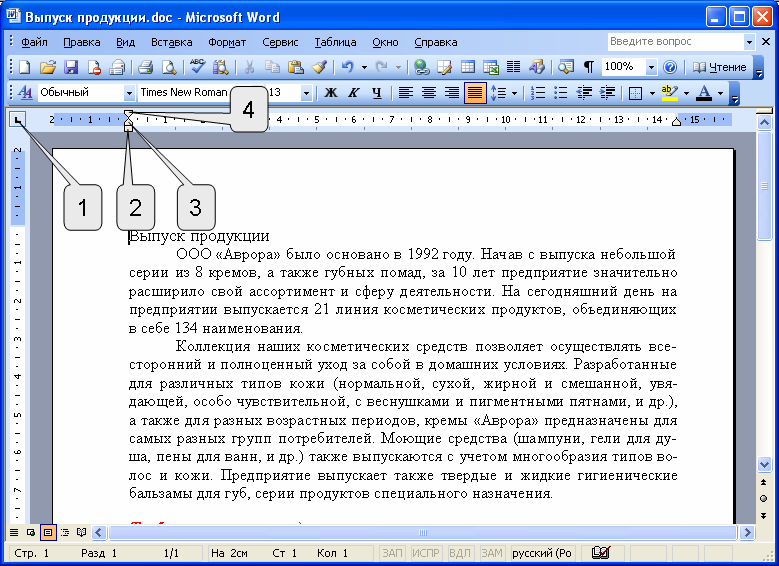Paste from clipboard icon
779x566 pixels.
click(x=296, y=67)
